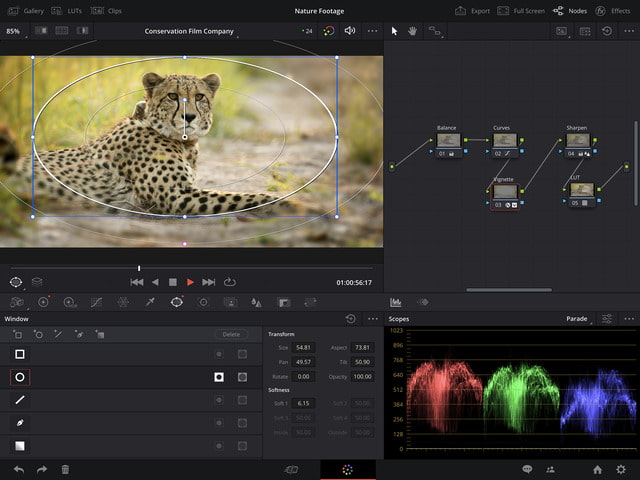Select the Vignette node thumbnail
640x480 pixels.
pos(505,189)
